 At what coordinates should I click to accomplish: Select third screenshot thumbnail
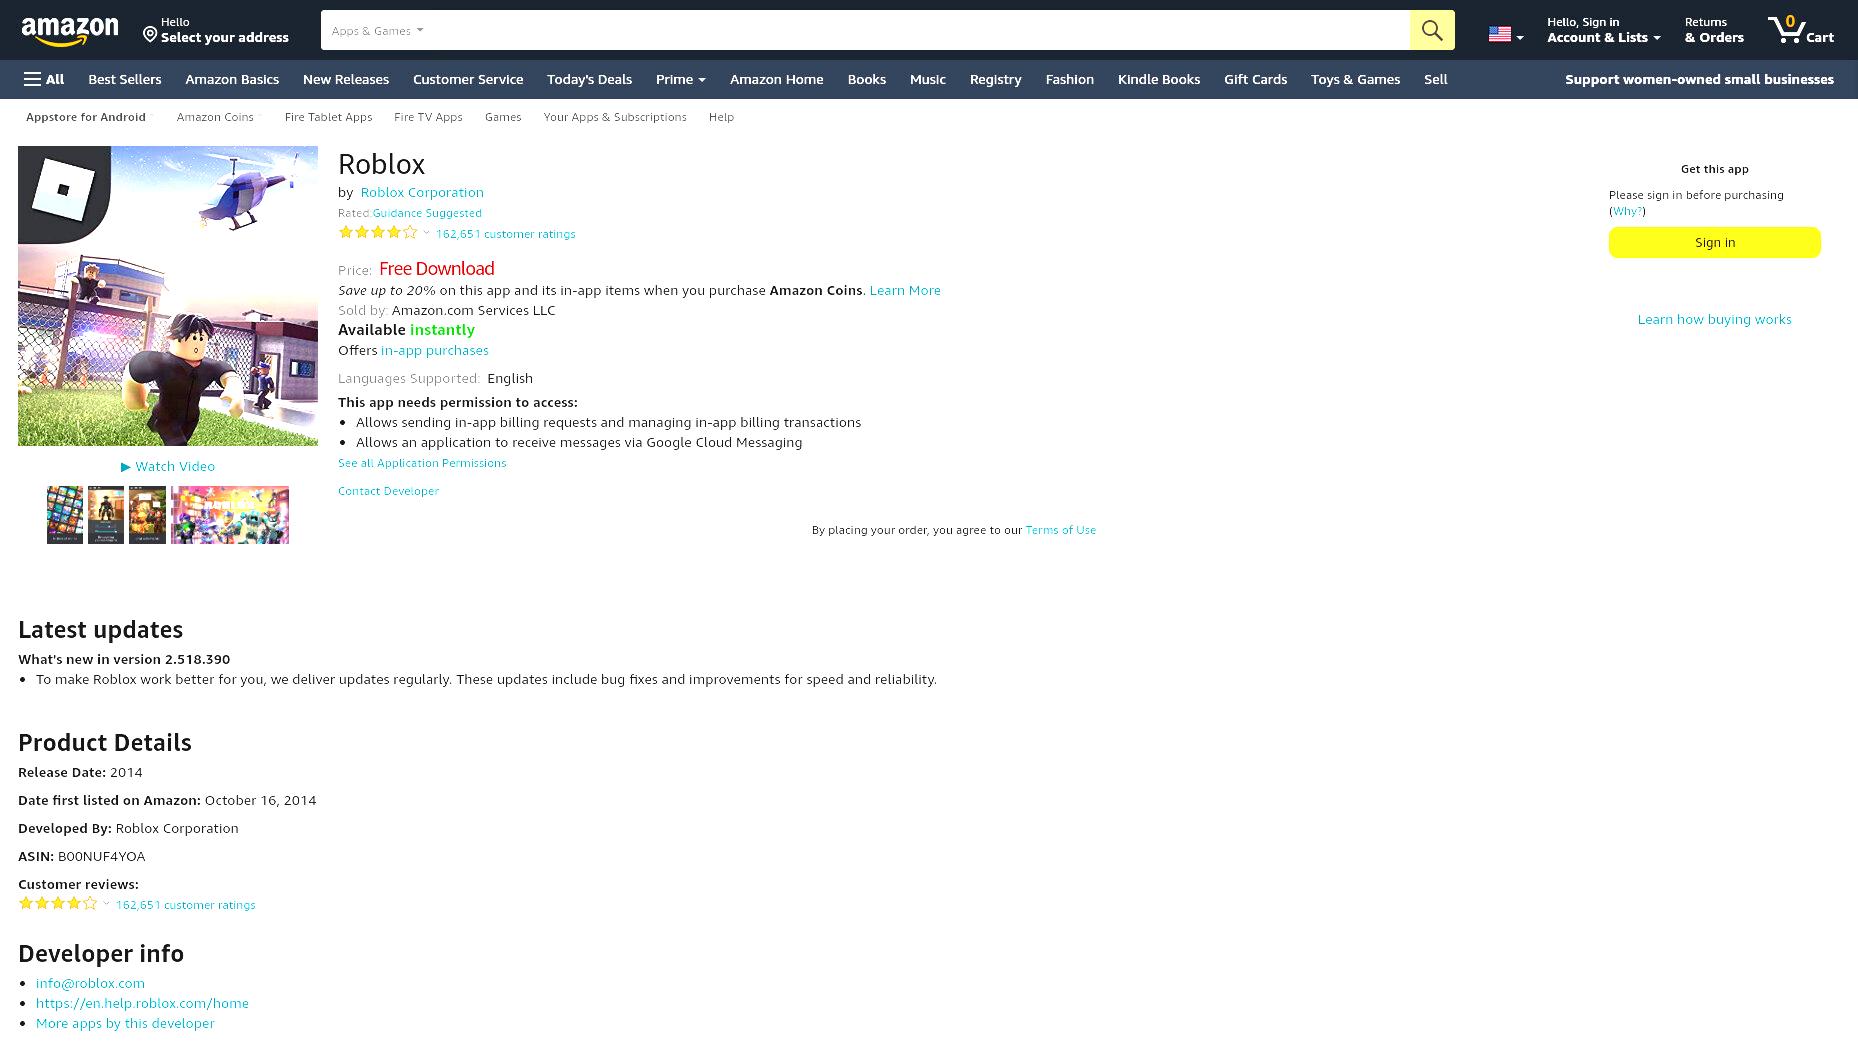click(147, 515)
